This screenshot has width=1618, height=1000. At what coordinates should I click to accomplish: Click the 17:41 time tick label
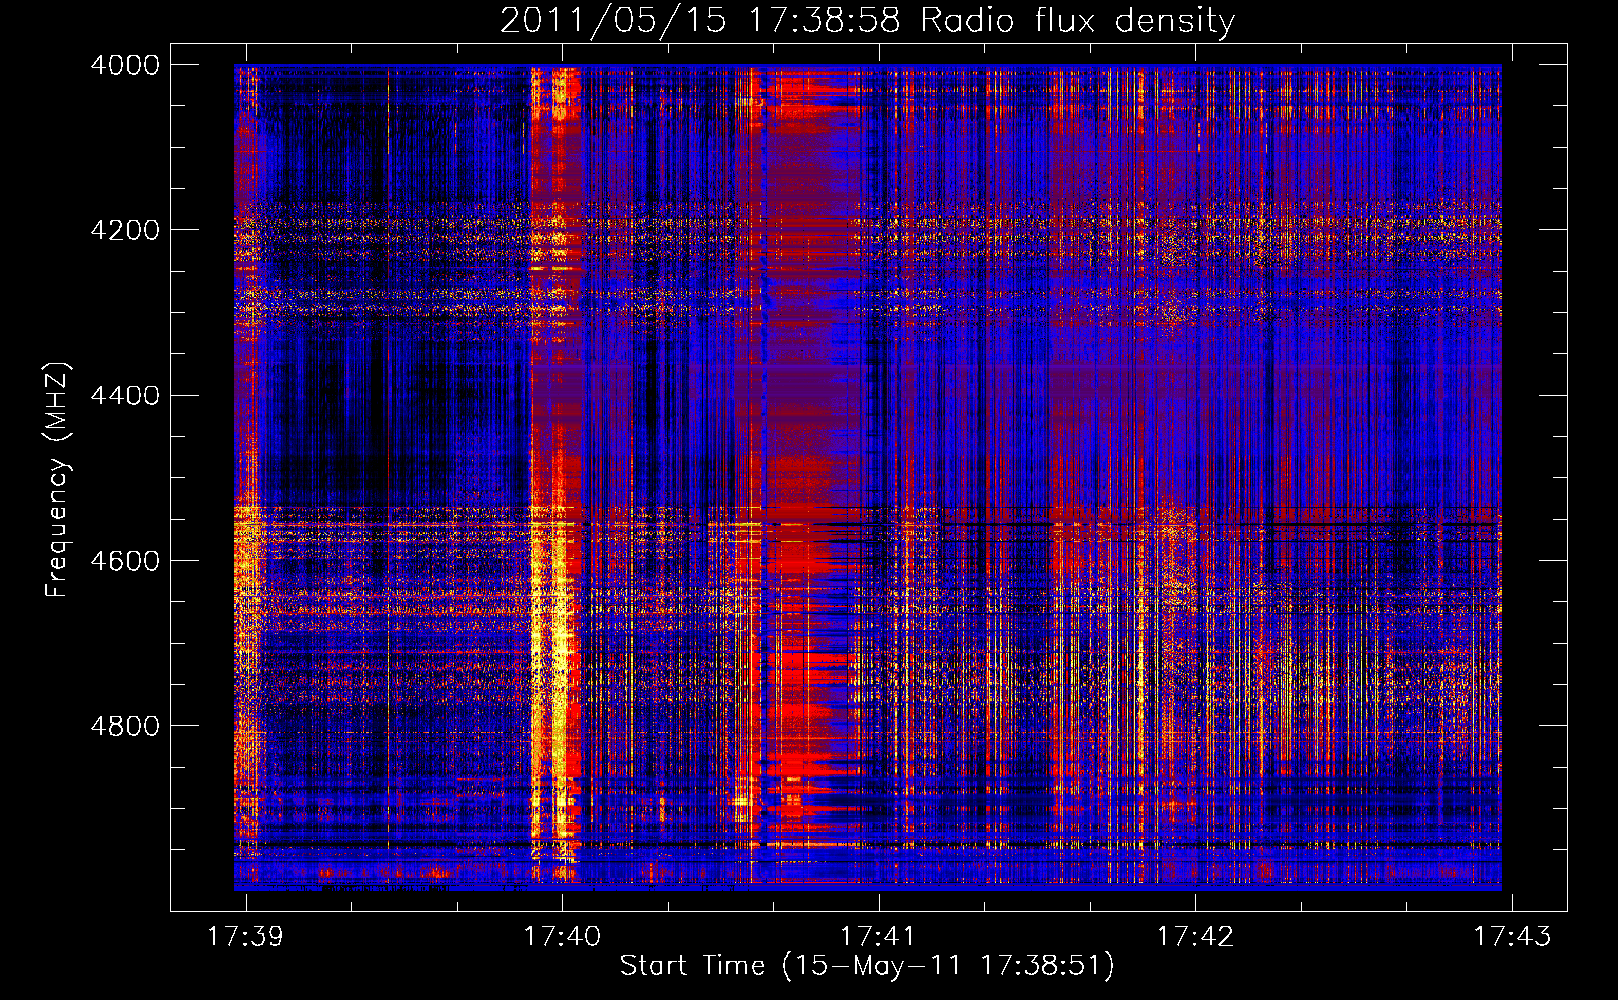click(x=878, y=936)
